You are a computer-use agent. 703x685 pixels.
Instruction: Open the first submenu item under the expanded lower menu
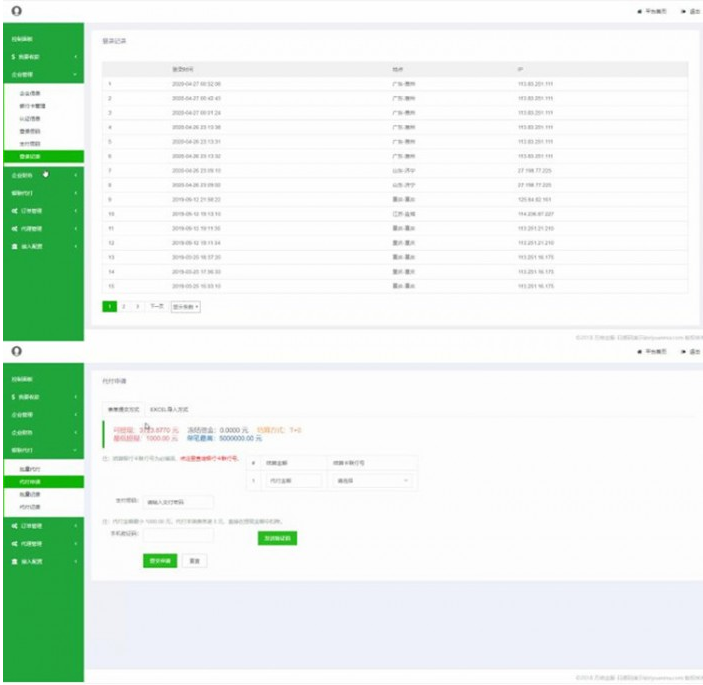point(30,469)
